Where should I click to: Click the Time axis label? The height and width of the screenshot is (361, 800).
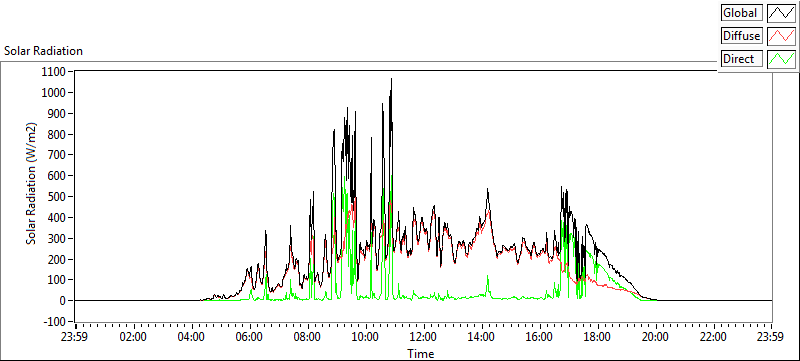coord(421,353)
